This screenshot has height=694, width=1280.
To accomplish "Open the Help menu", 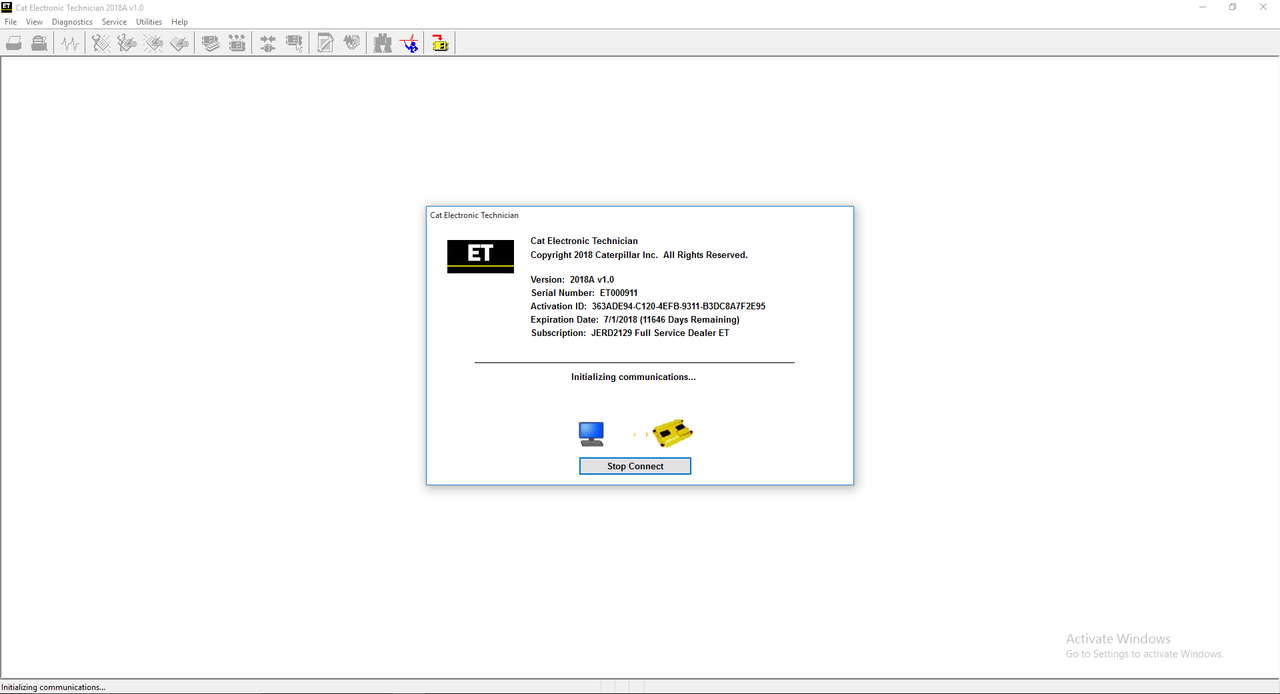I will (x=179, y=21).
